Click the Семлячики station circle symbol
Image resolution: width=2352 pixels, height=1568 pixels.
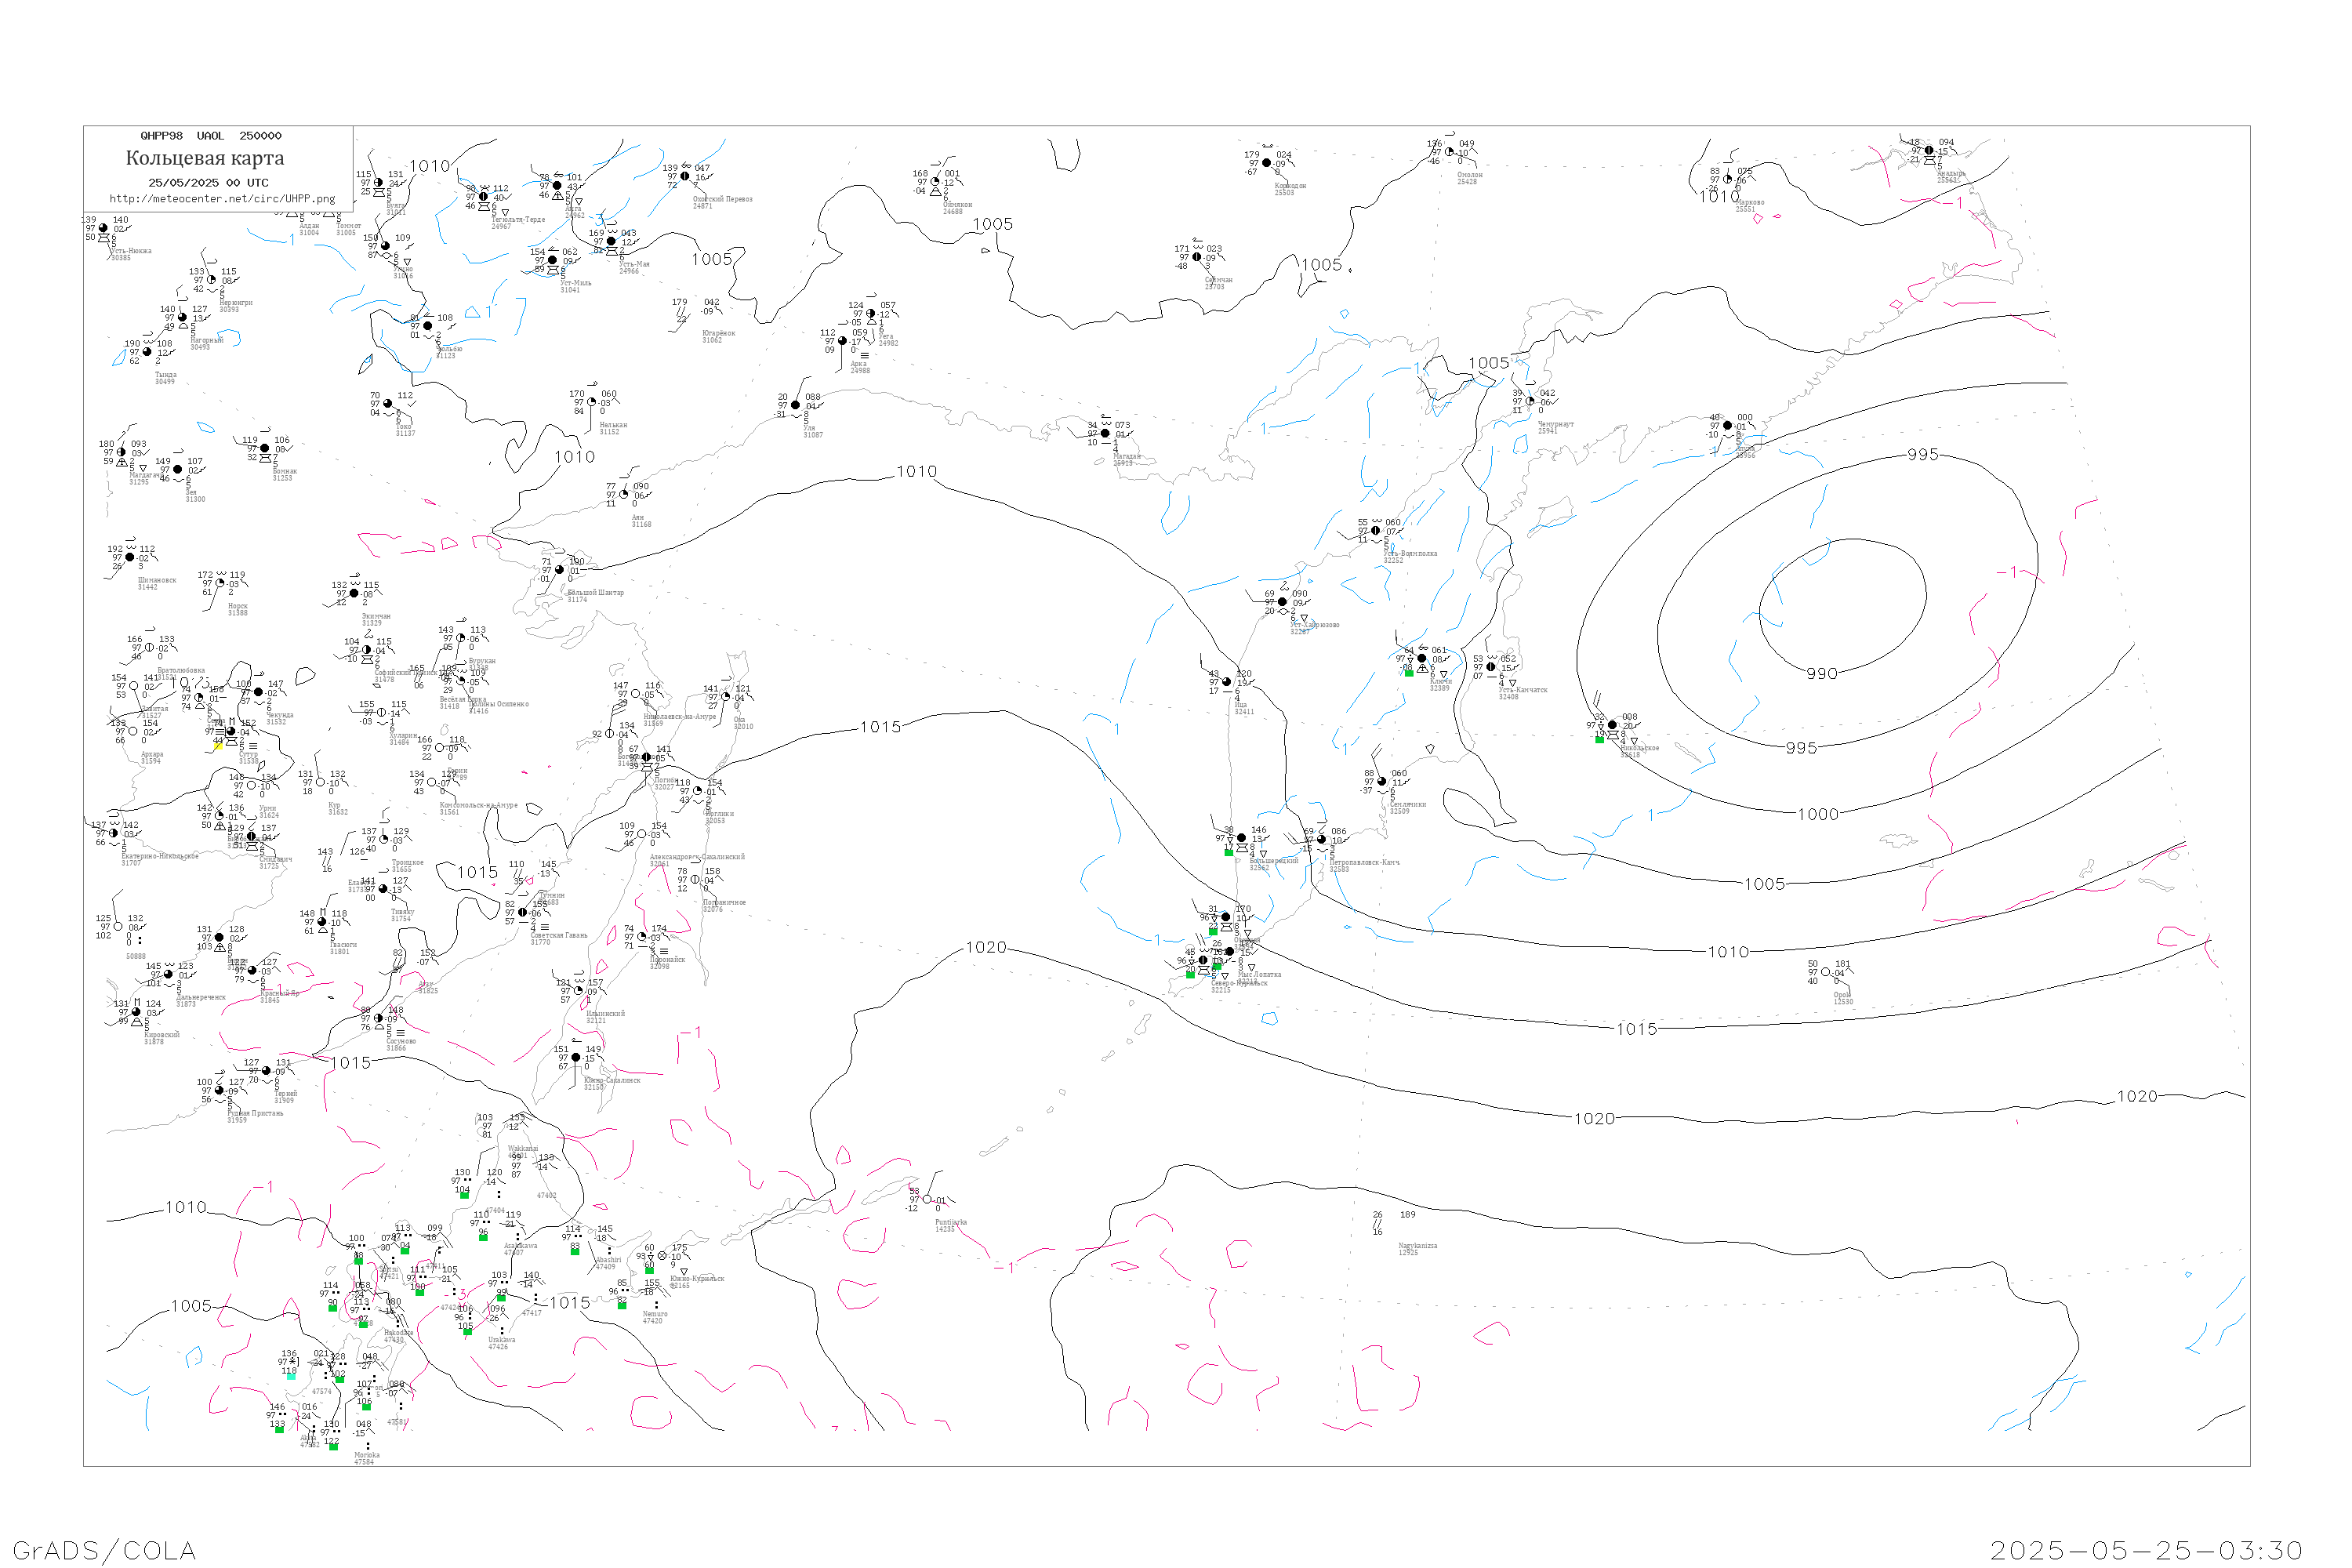click(x=1382, y=782)
